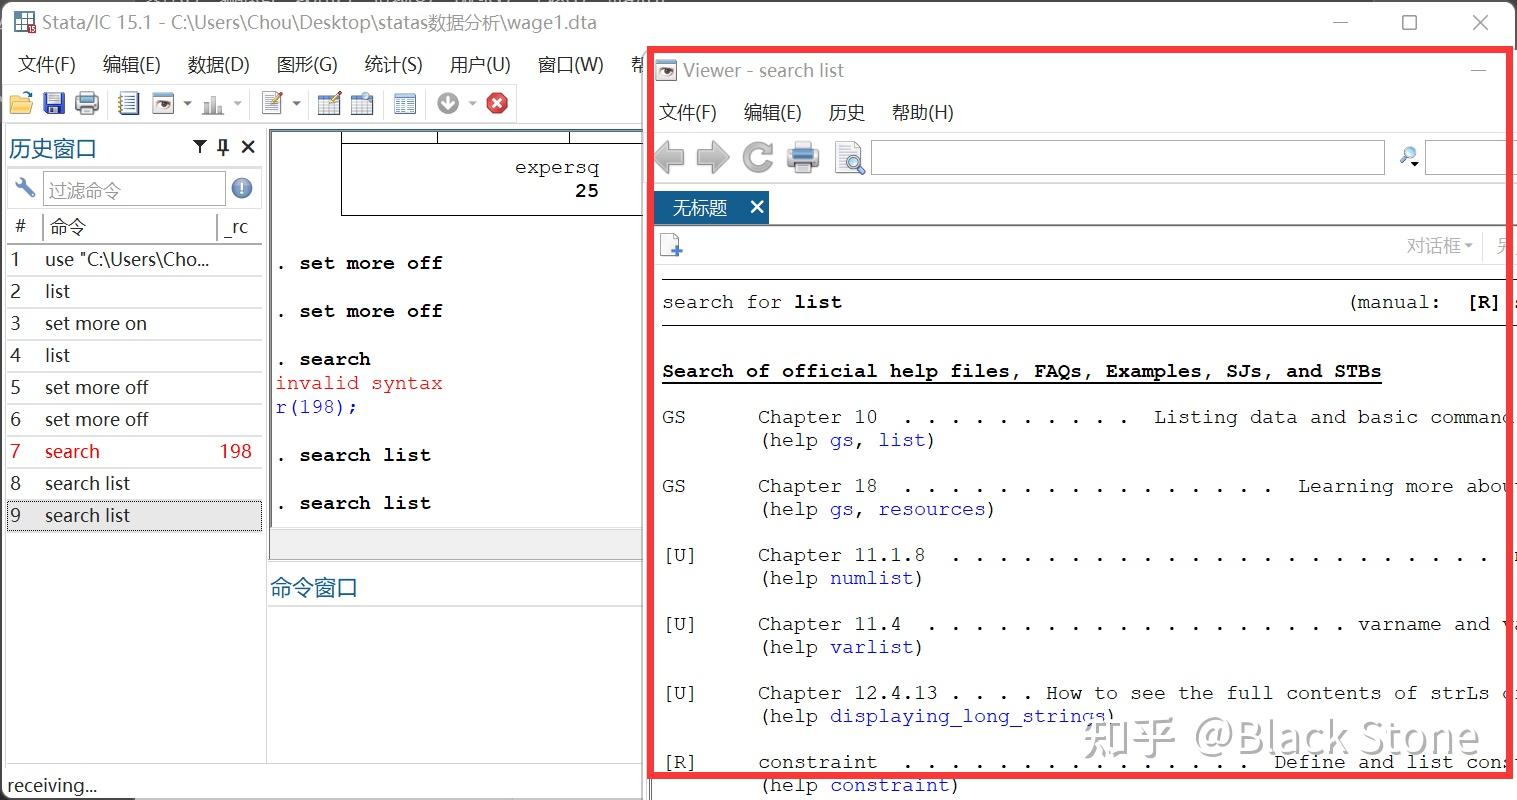Open the Stata 编辑(E) menu
This screenshot has height=800, width=1517.
(x=132, y=65)
